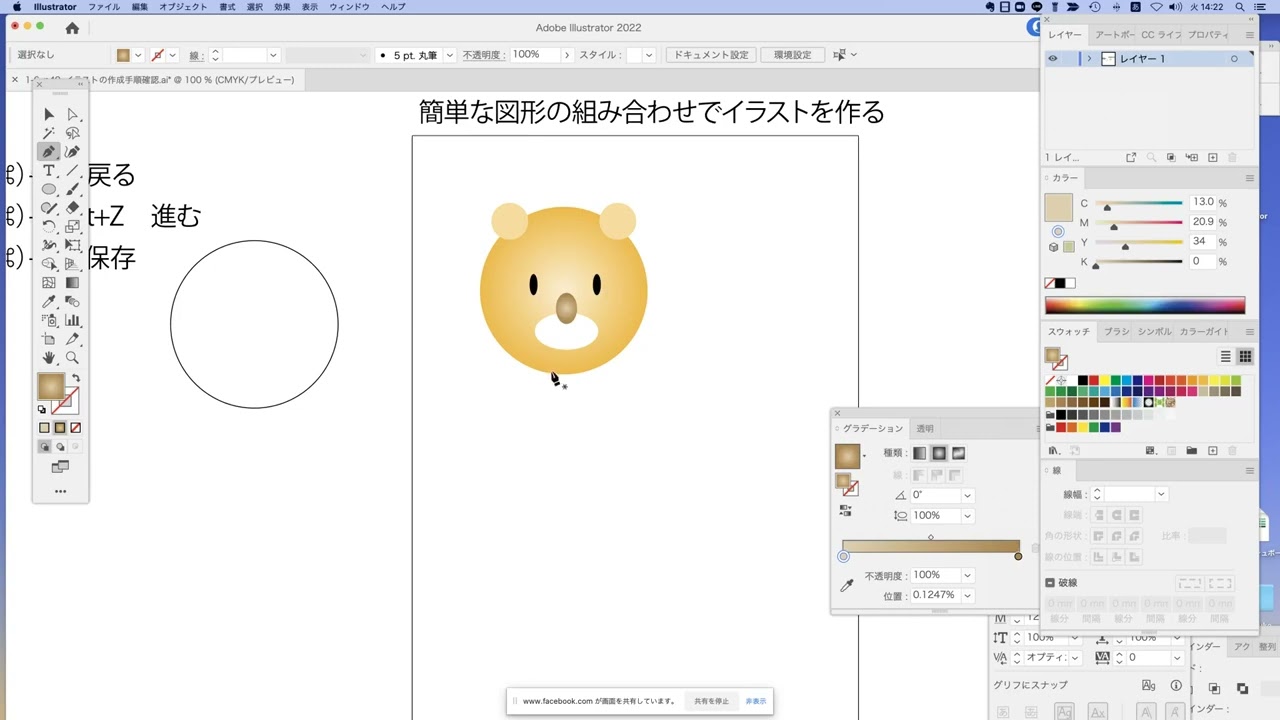Select the Curvature tool
1280x720 pixels.
click(x=72, y=152)
